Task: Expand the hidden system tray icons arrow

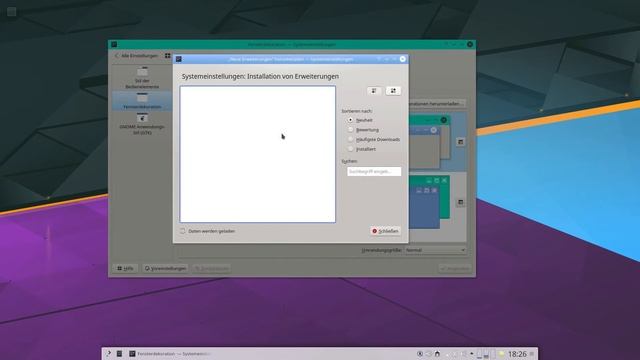Action: (472, 353)
